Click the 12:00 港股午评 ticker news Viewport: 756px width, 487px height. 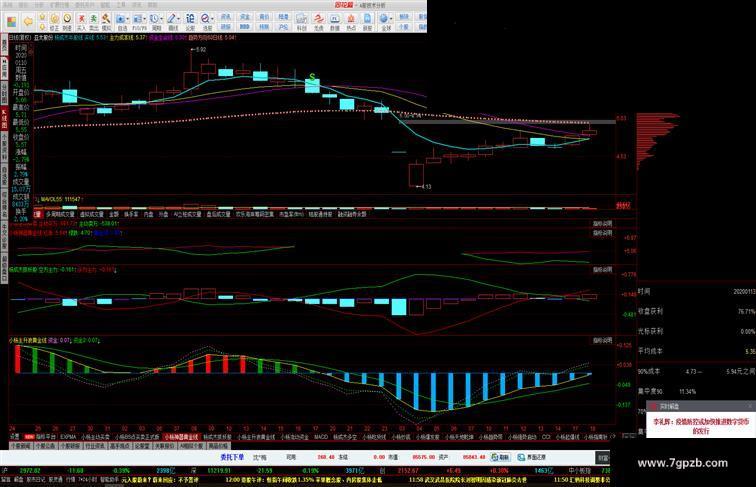(x=304, y=480)
